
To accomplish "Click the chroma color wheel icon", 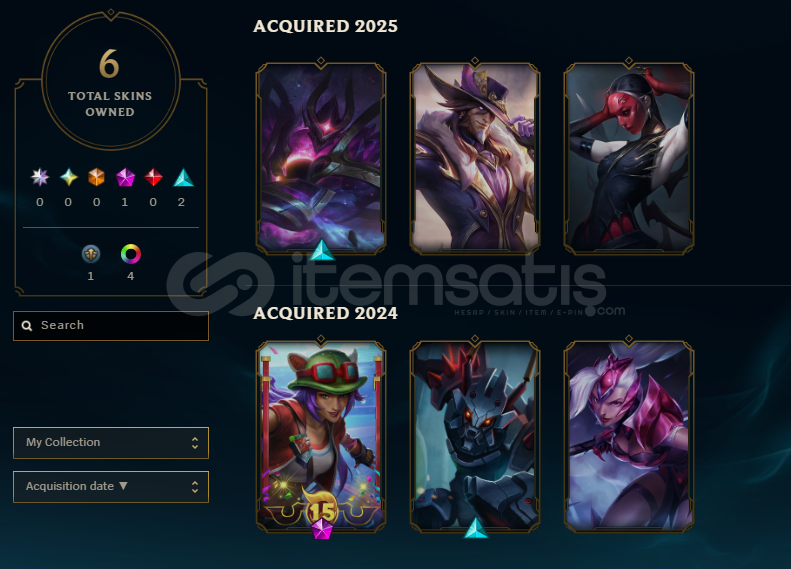I will pyautogui.click(x=131, y=254).
